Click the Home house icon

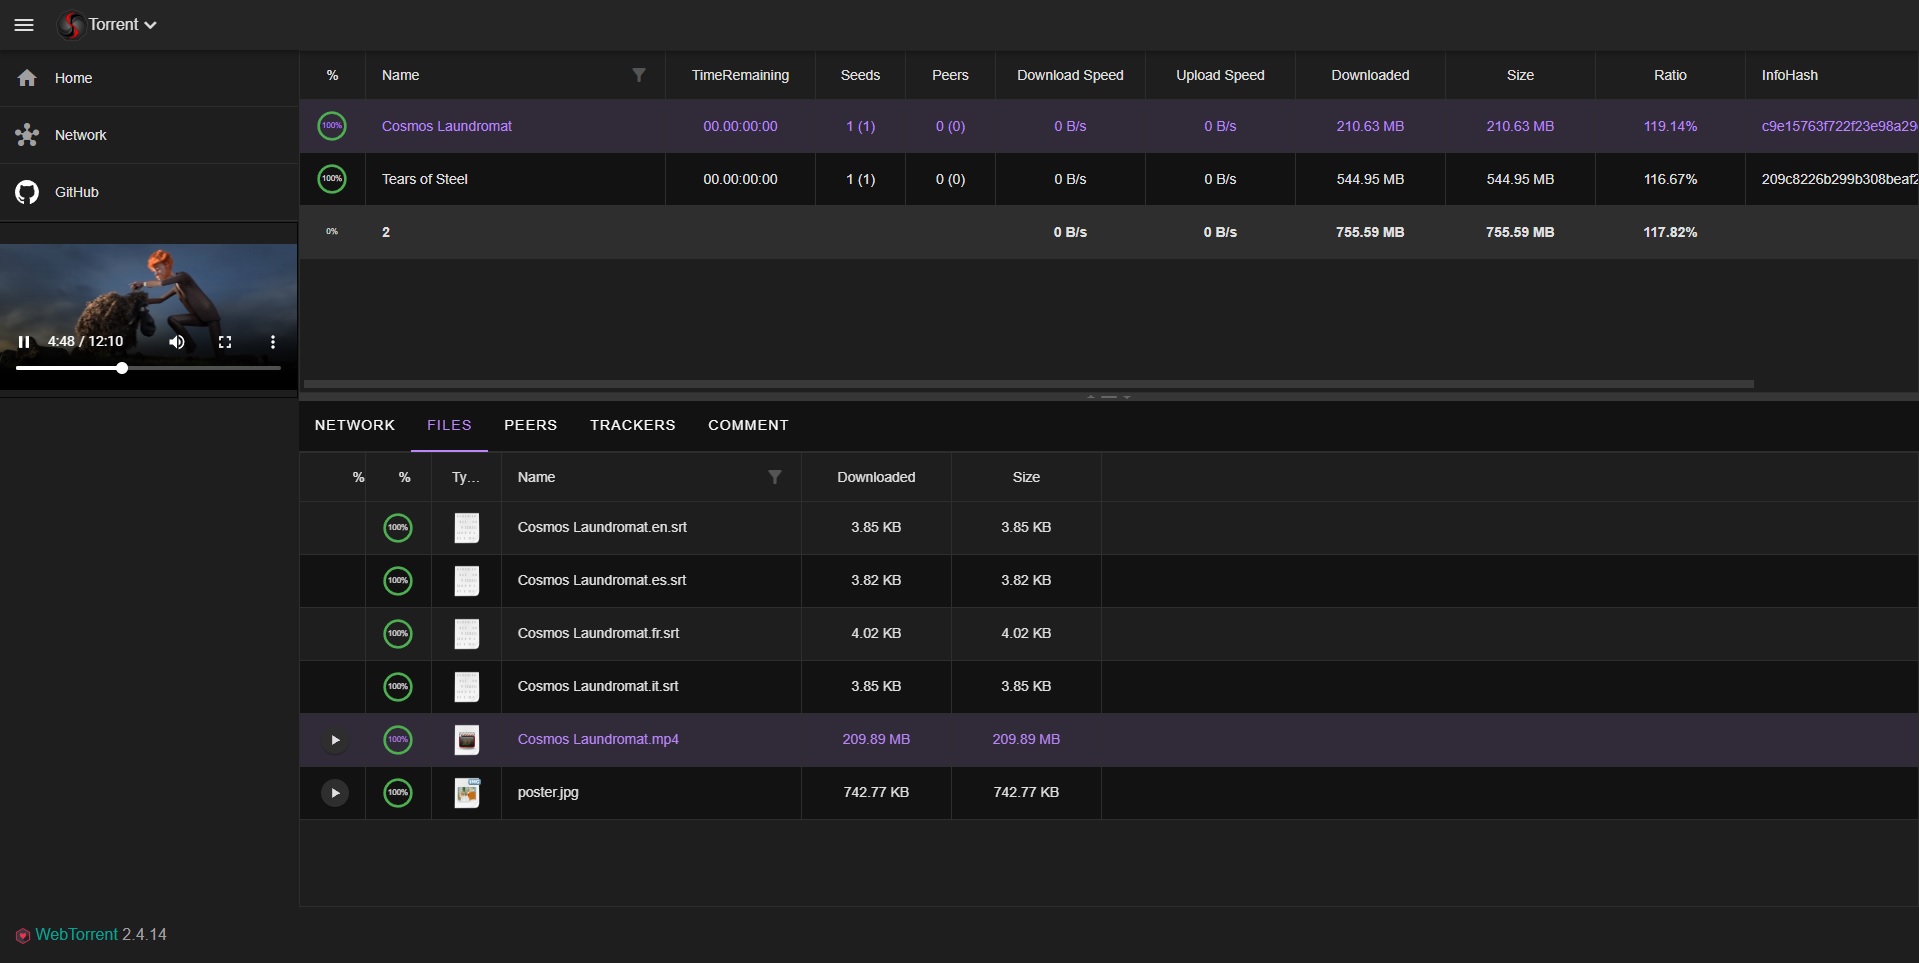27,78
